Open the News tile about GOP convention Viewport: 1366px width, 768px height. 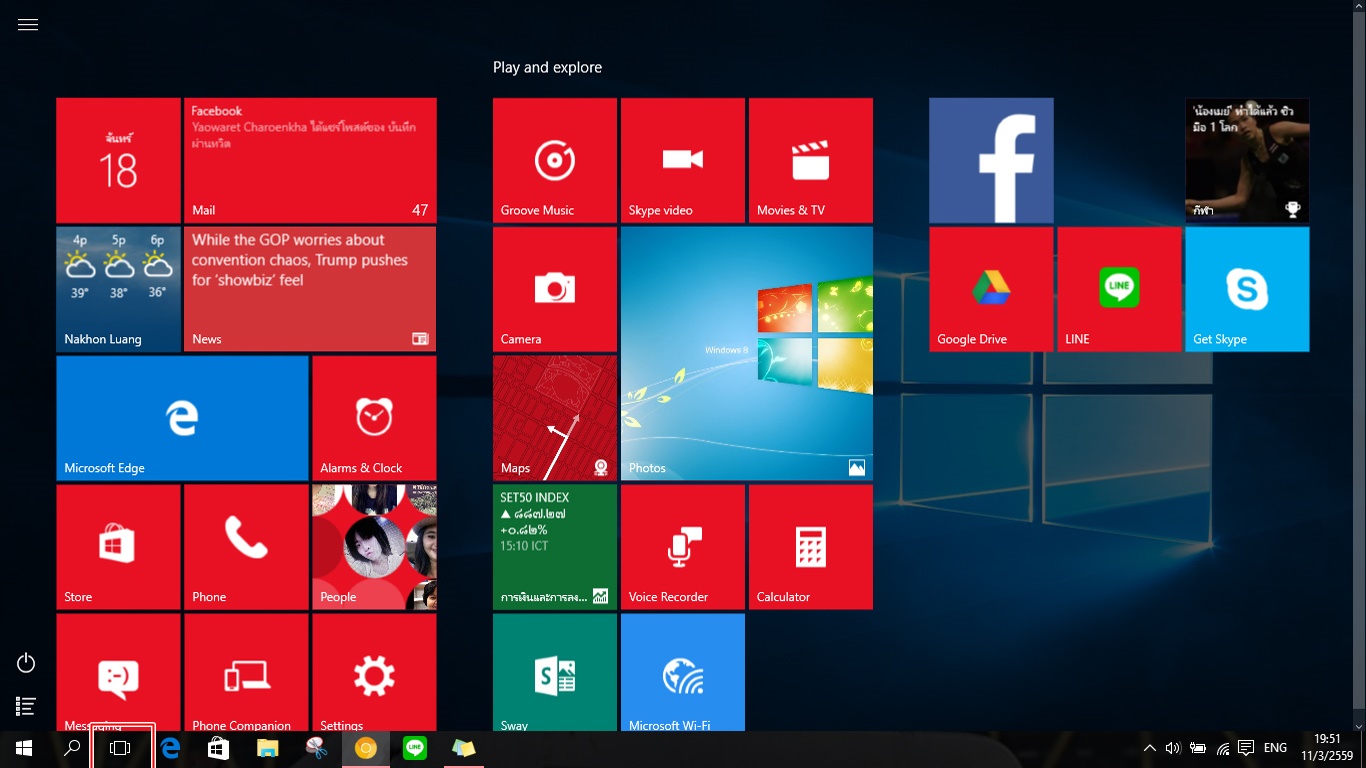point(310,289)
